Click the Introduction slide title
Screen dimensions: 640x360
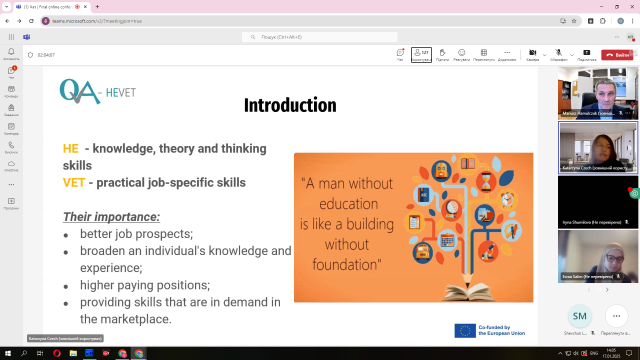pos(290,105)
